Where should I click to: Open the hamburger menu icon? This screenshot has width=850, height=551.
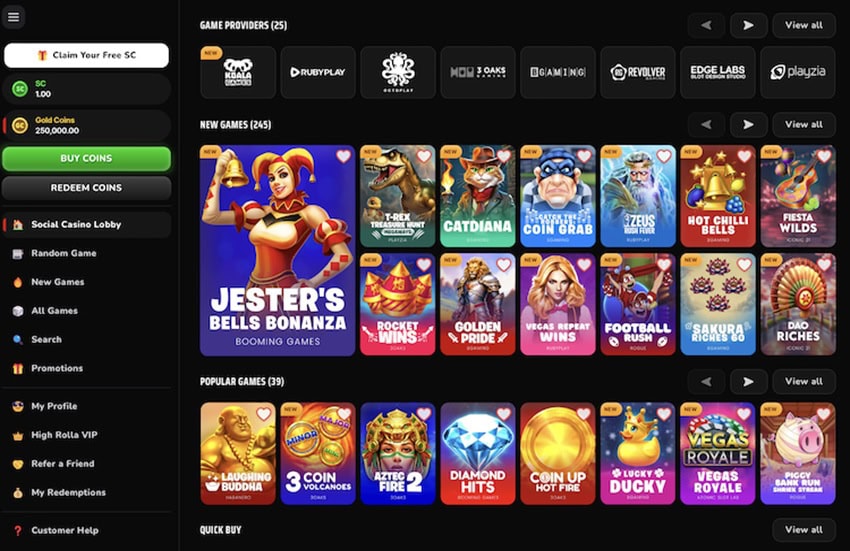(14, 17)
